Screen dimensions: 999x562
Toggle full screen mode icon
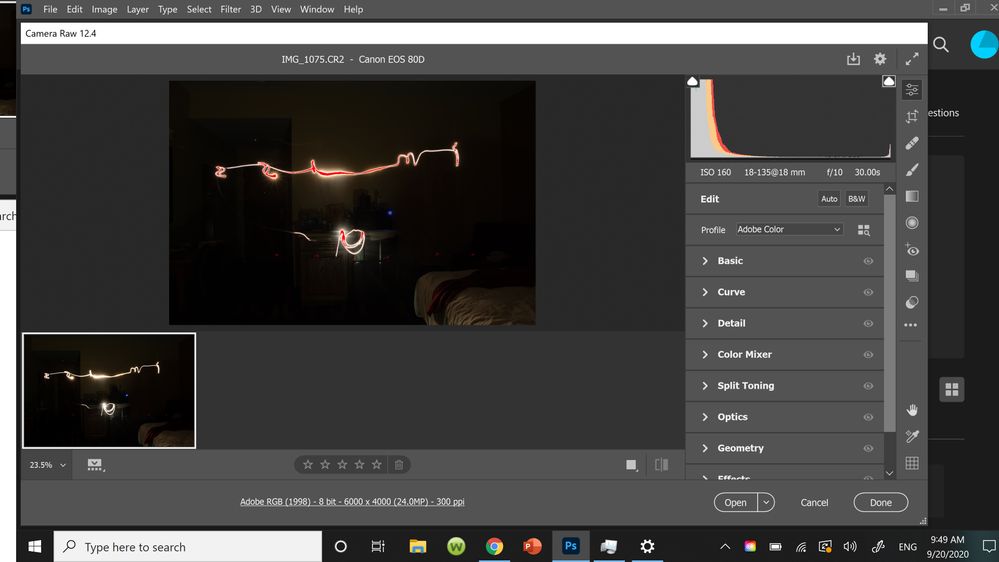point(912,59)
